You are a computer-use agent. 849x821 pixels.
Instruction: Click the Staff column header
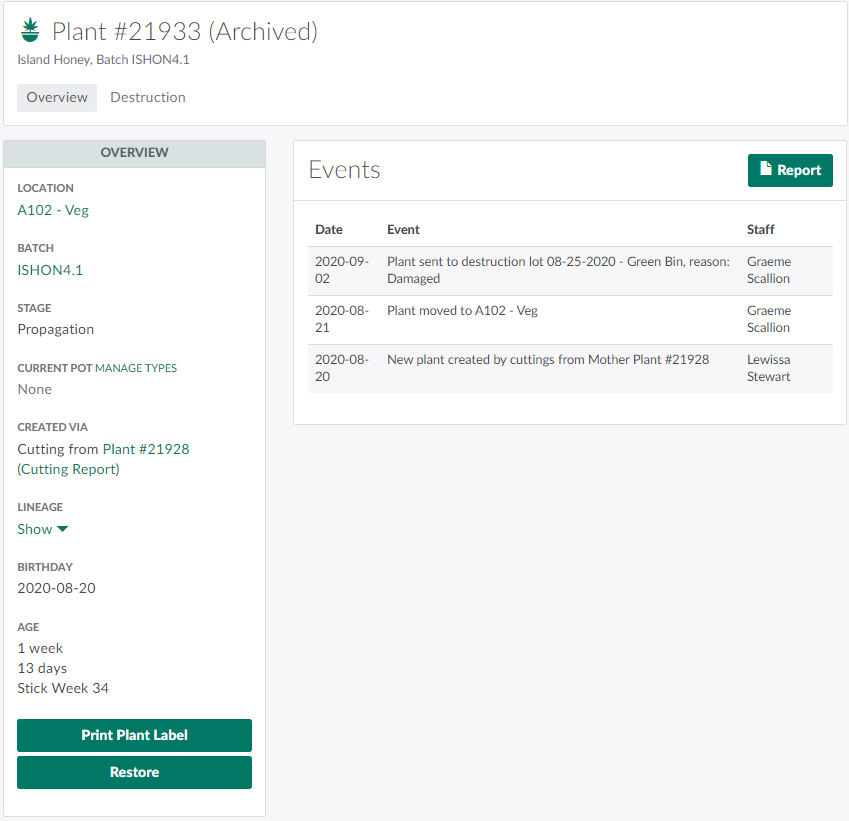click(761, 229)
